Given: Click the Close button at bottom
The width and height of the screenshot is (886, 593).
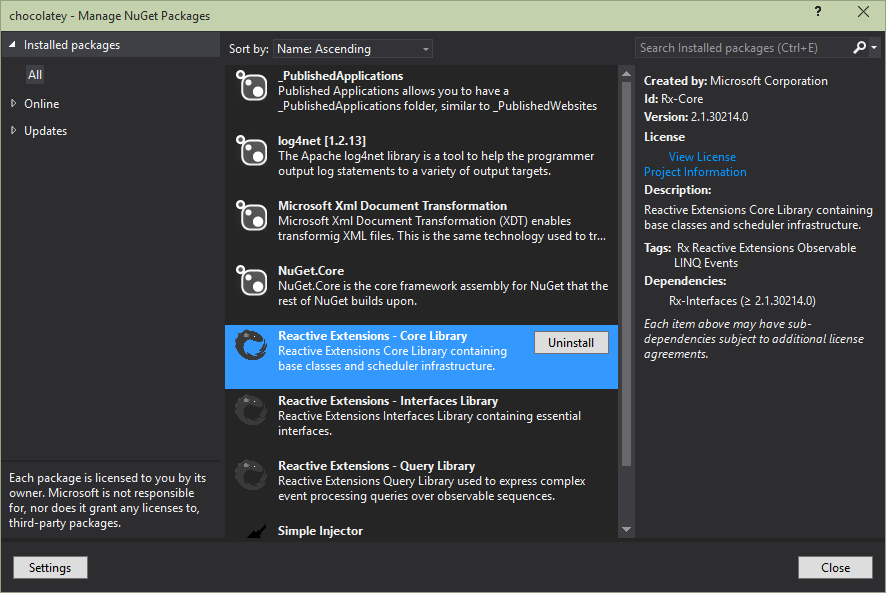Looking at the screenshot, I should coord(835,568).
